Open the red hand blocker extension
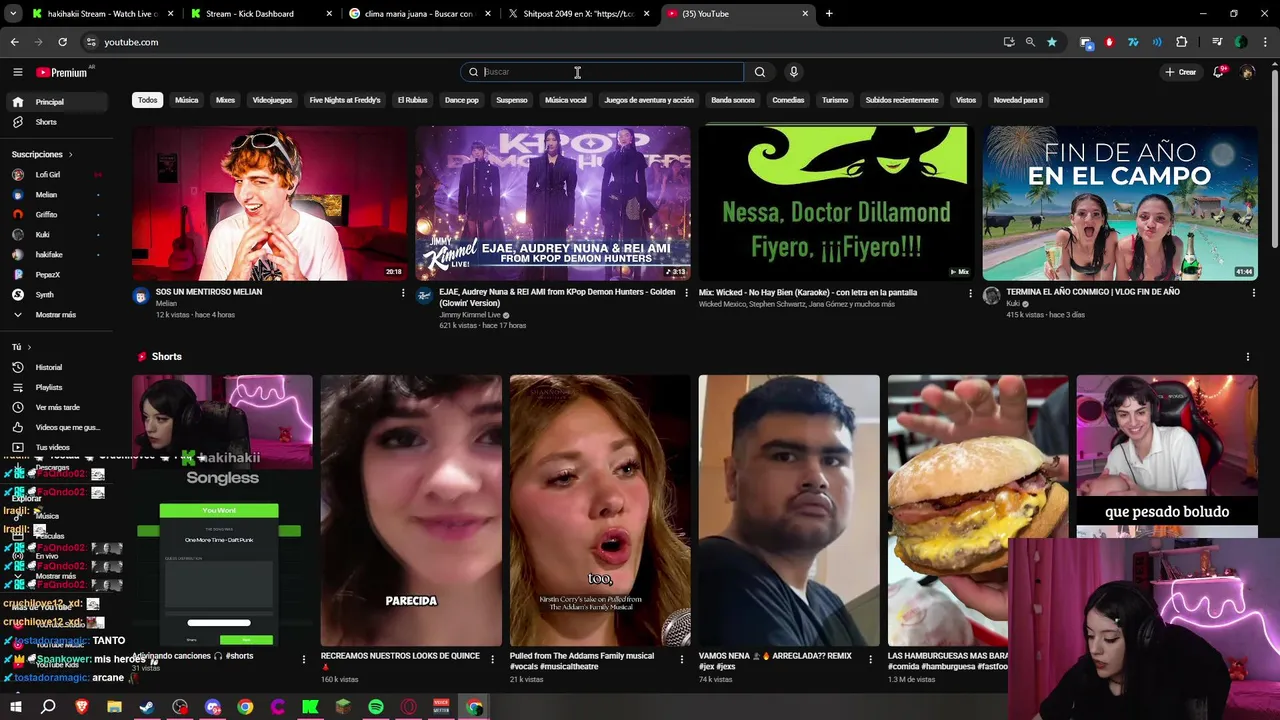Viewport: 1280px width, 720px height. pos(1109,42)
